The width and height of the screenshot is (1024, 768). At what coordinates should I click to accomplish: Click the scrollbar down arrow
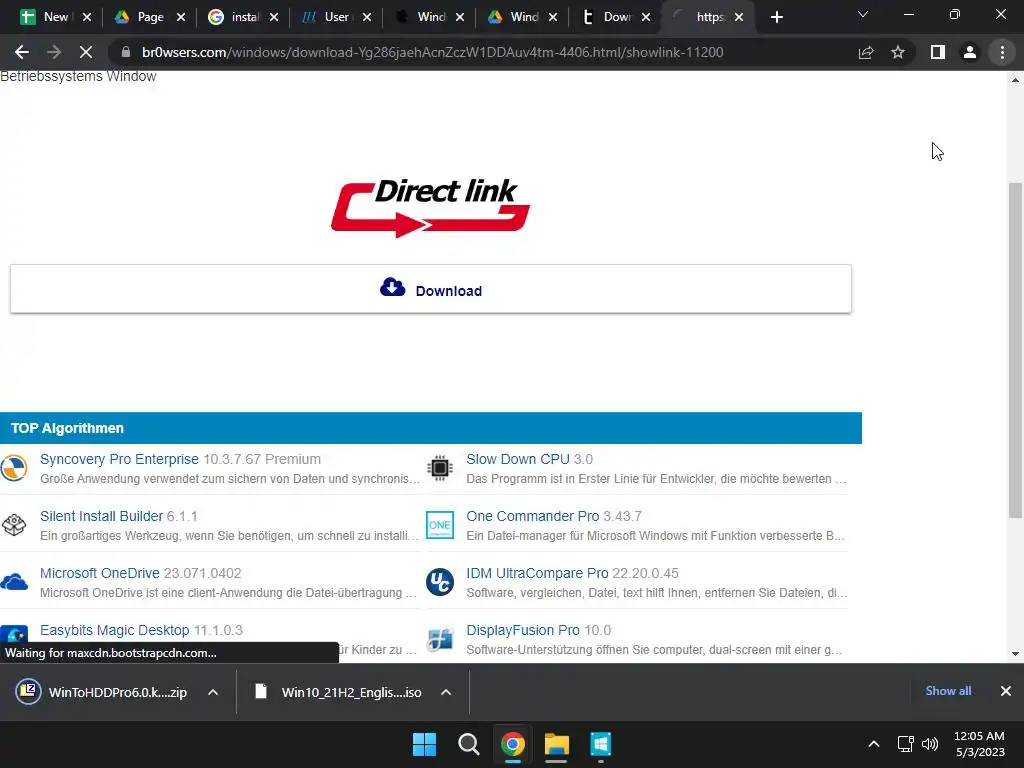tap(1016, 654)
